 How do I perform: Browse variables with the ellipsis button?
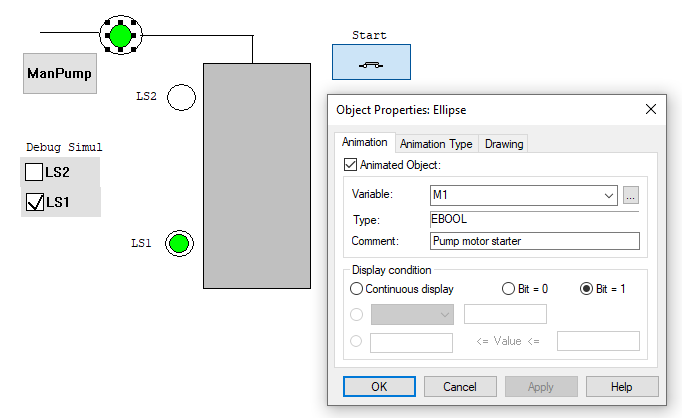tap(630, 196)
